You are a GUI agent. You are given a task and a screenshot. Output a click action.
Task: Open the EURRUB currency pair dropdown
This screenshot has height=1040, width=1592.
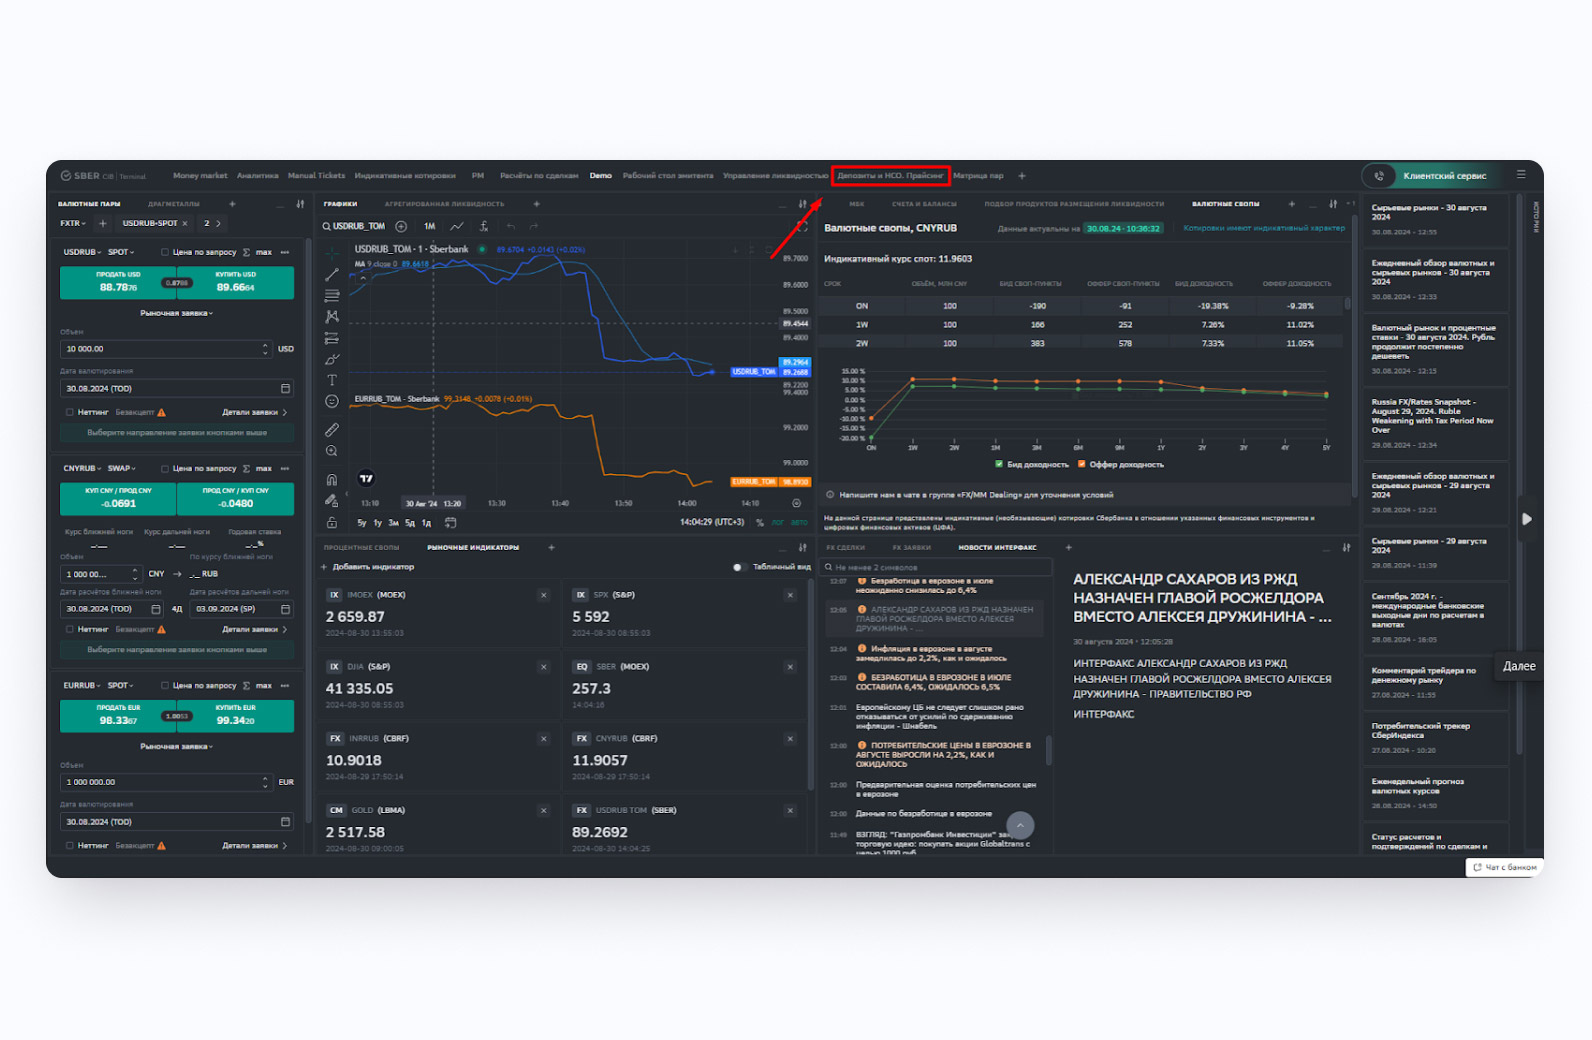tap(83, 685)
